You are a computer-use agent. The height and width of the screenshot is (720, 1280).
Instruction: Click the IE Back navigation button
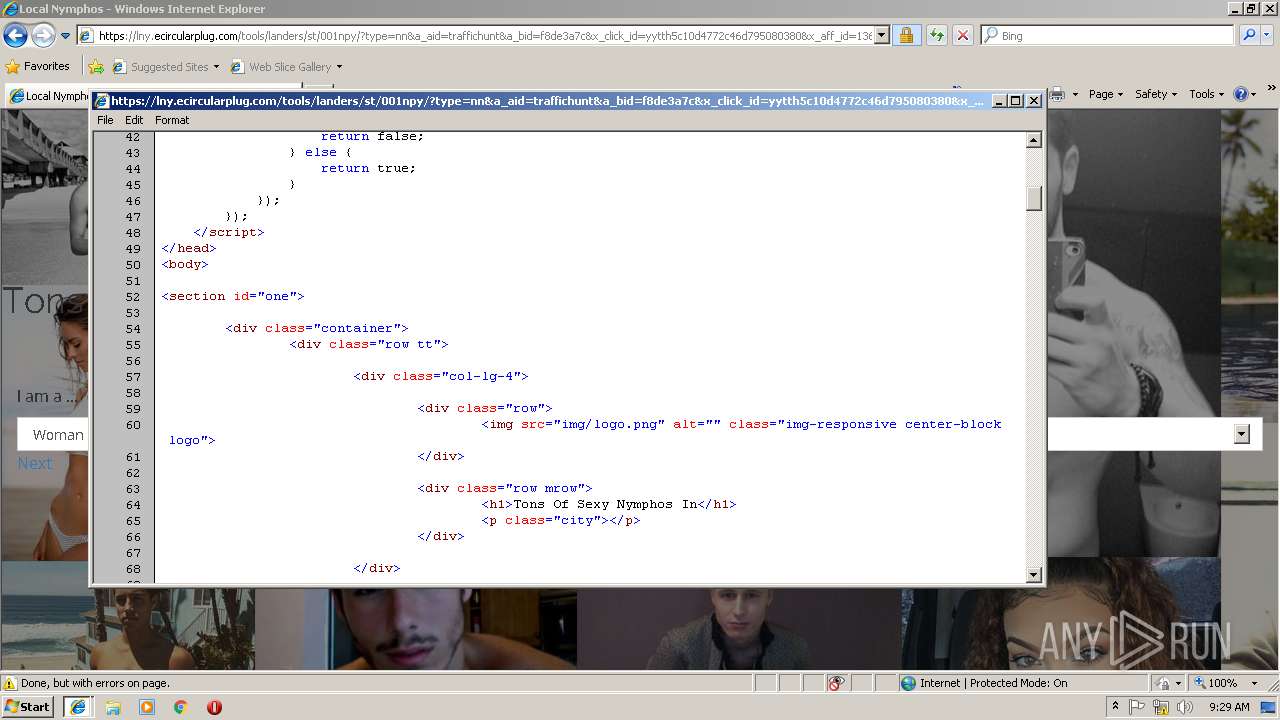coord(15,36)
